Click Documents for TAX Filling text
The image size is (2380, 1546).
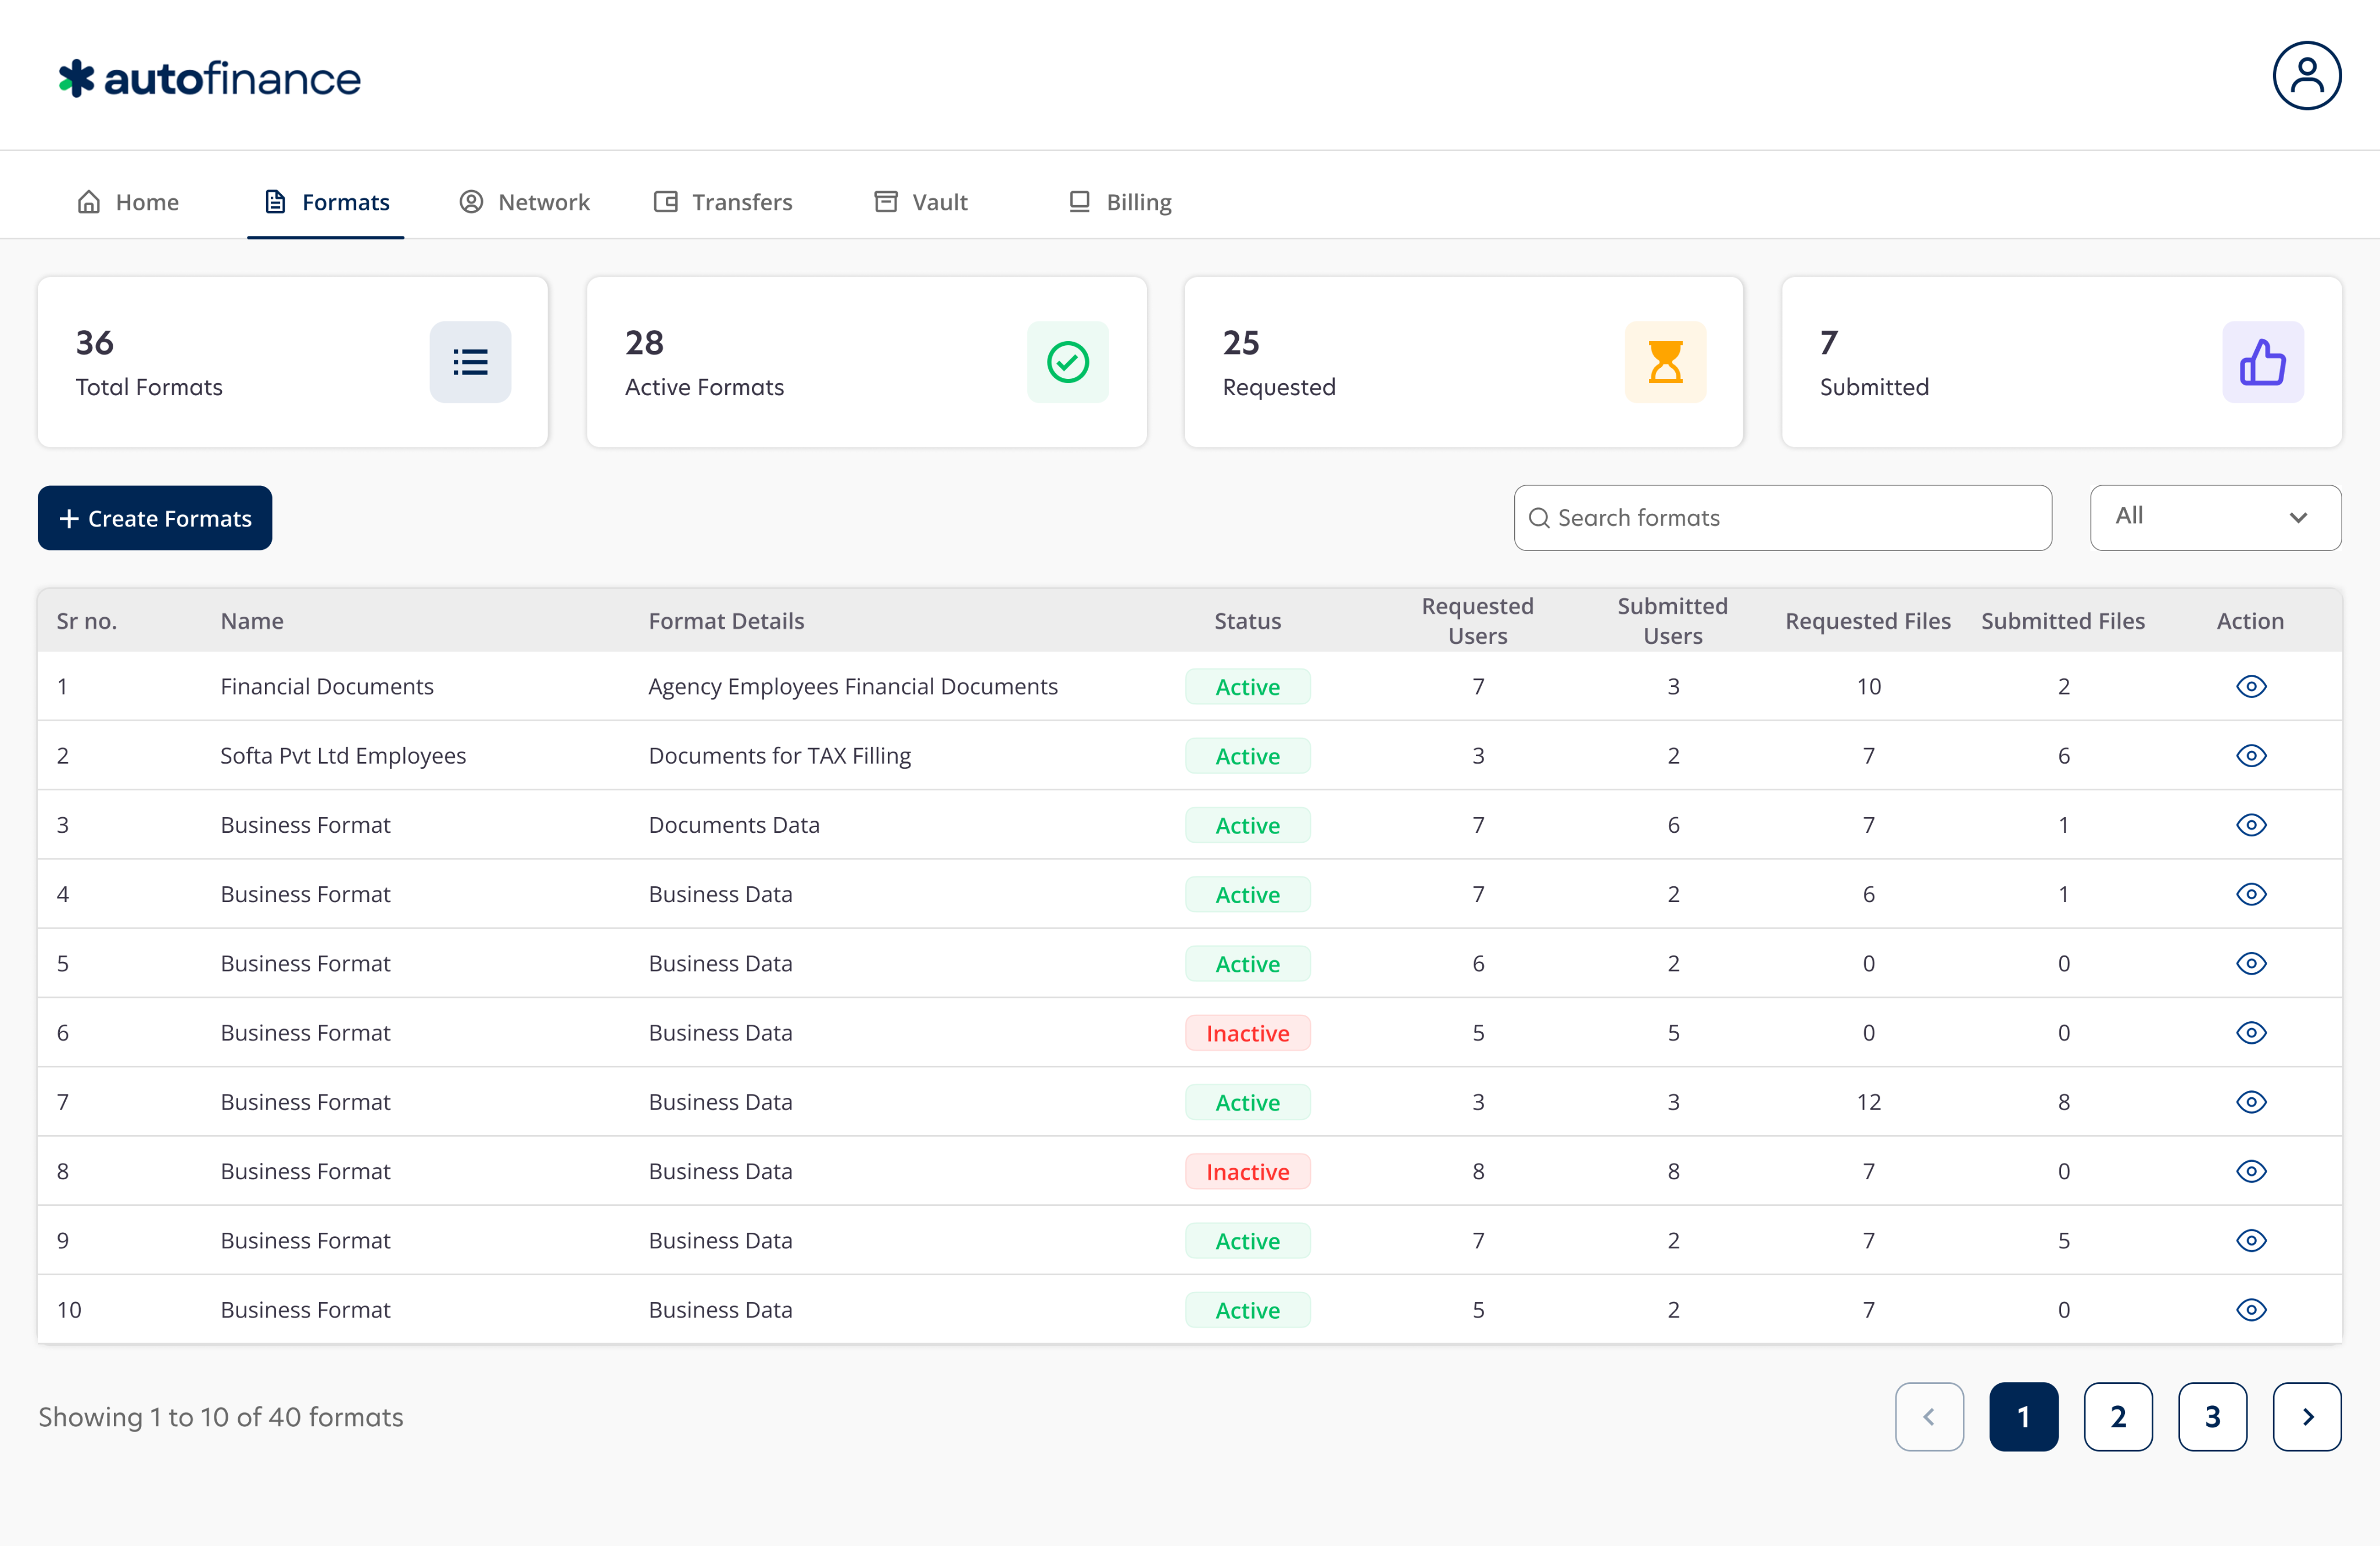click(780, 755)
